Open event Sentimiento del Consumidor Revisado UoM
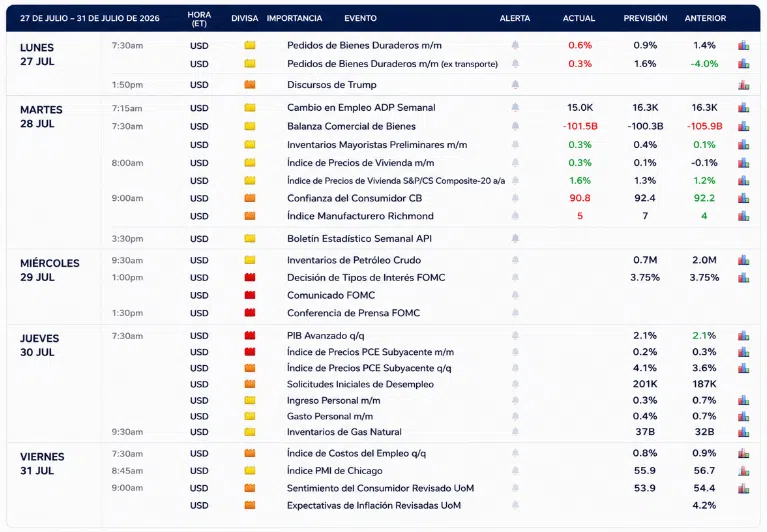The height and width of the screenshot is (532, 767). (x=381, y=488)
